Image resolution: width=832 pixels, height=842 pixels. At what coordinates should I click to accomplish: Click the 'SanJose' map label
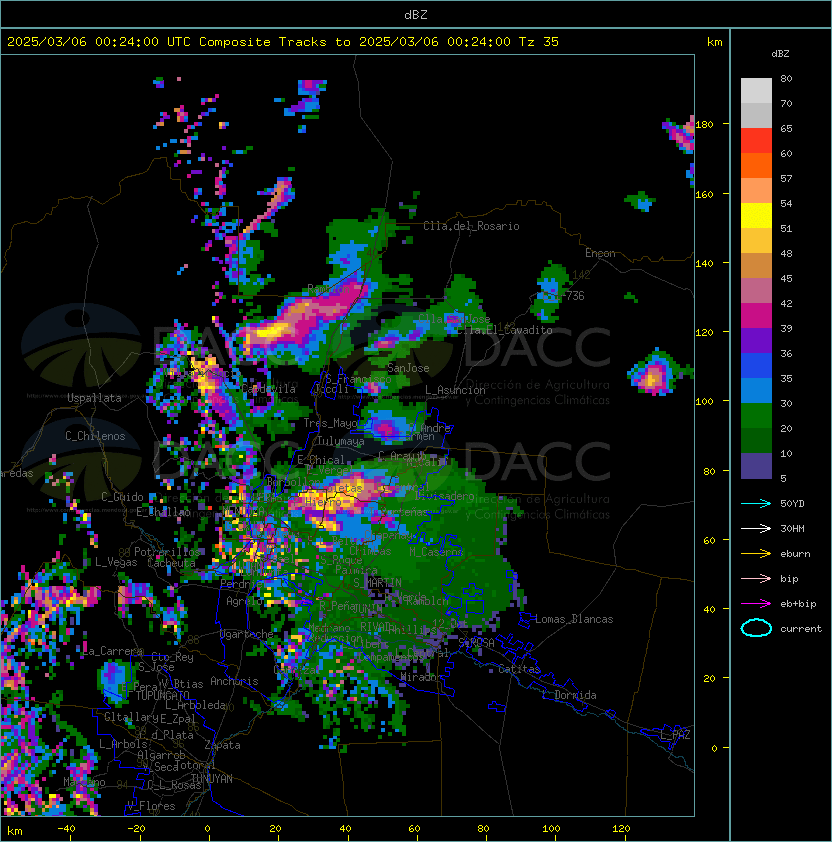click(x=408, y=368)
